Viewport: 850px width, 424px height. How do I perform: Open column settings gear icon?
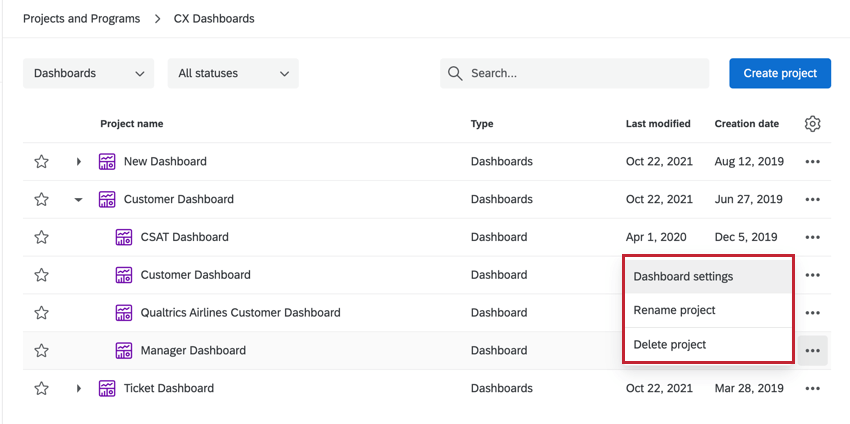812,124
